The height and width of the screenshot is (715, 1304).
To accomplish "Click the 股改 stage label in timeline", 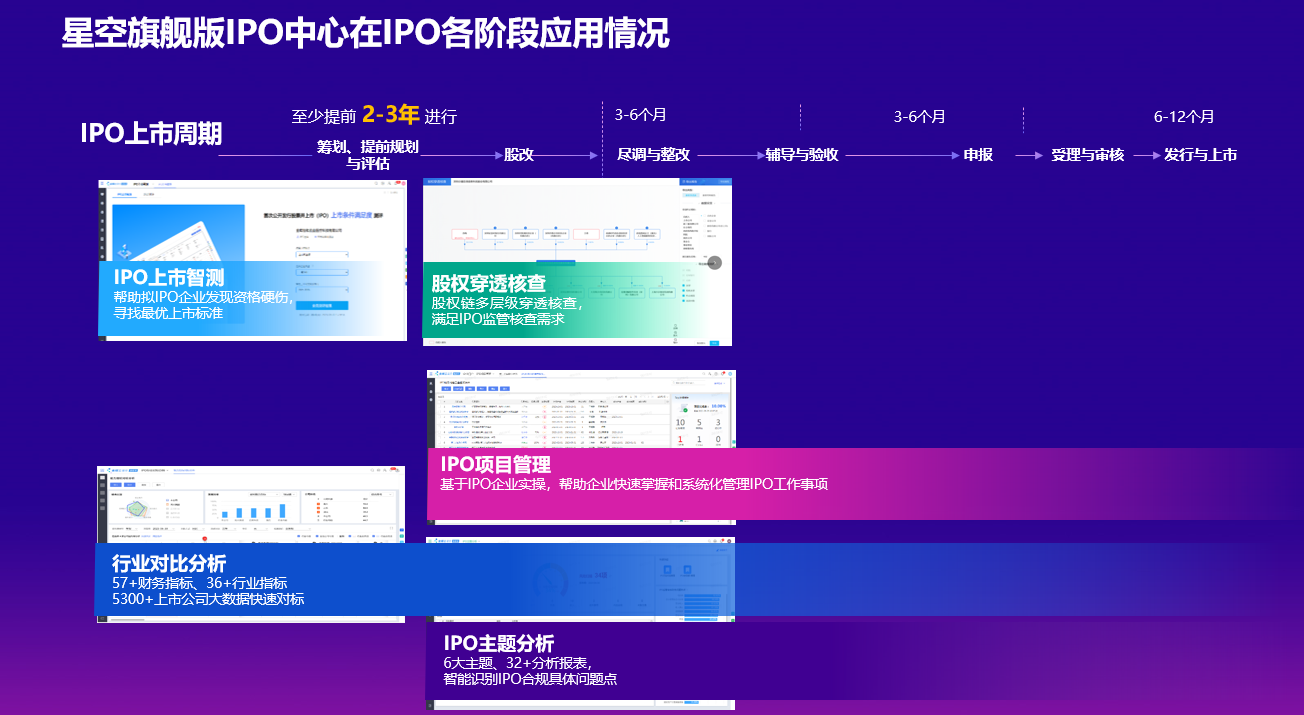I will [x=518, y=155].
